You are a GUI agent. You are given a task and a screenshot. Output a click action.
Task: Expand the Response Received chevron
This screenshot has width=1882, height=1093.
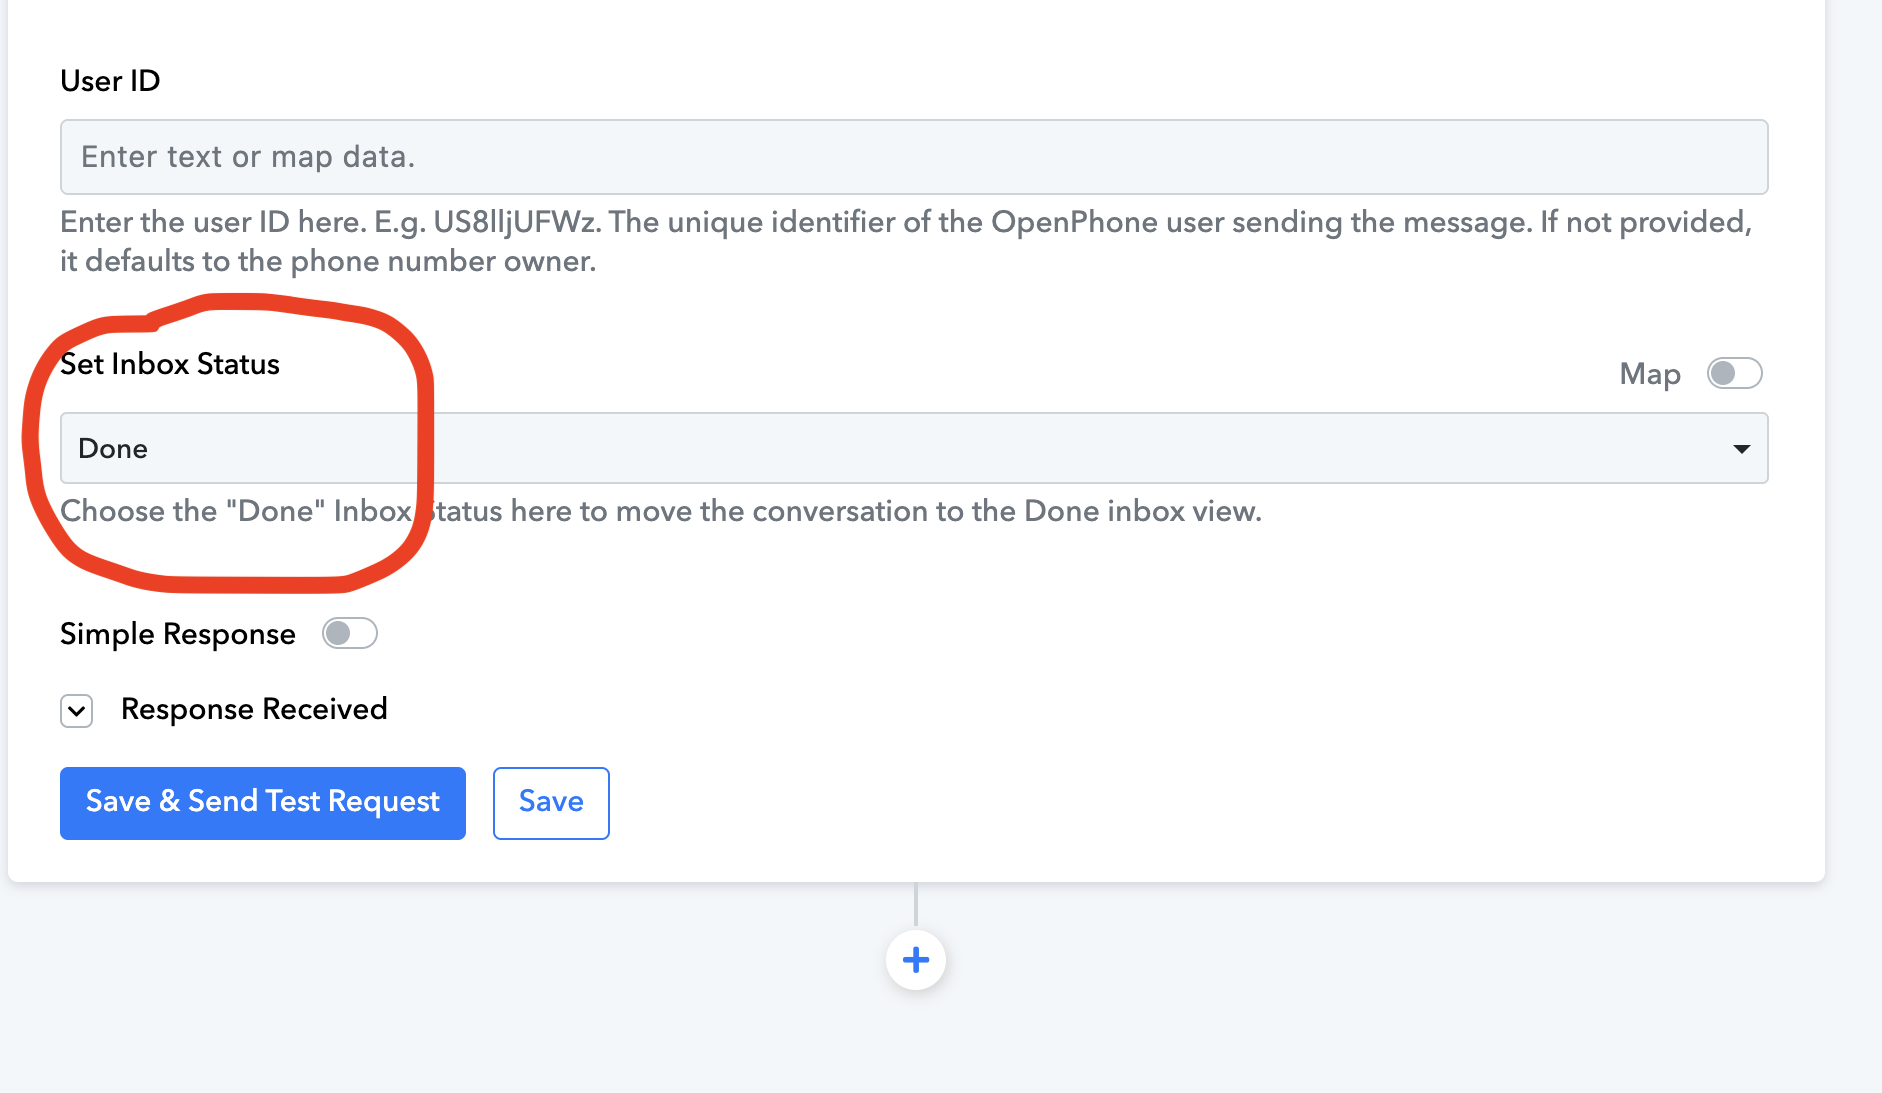pyautogui.click(x=77, y=711)
